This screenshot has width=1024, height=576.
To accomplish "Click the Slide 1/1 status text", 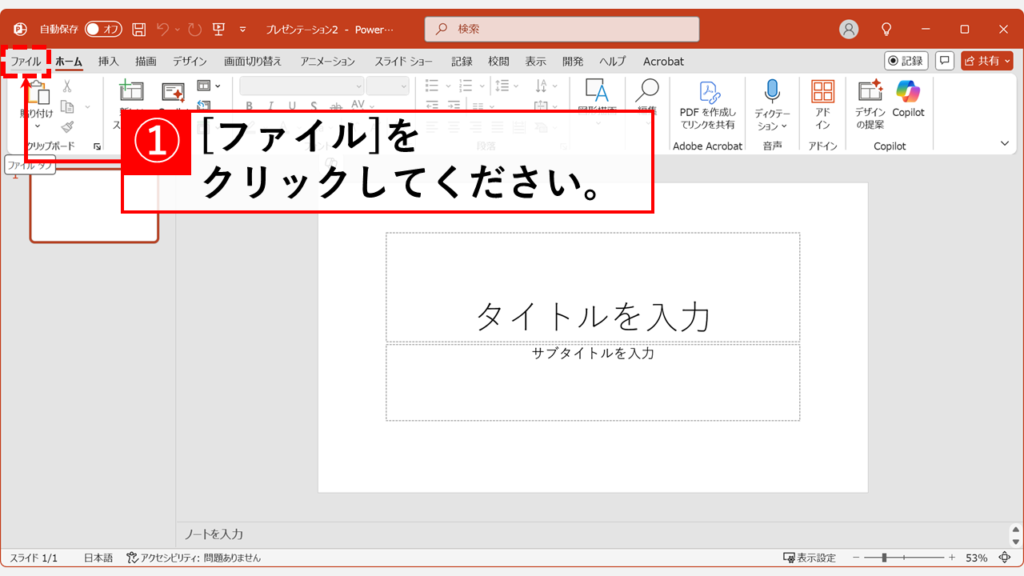I will click(x=34, y=558).
